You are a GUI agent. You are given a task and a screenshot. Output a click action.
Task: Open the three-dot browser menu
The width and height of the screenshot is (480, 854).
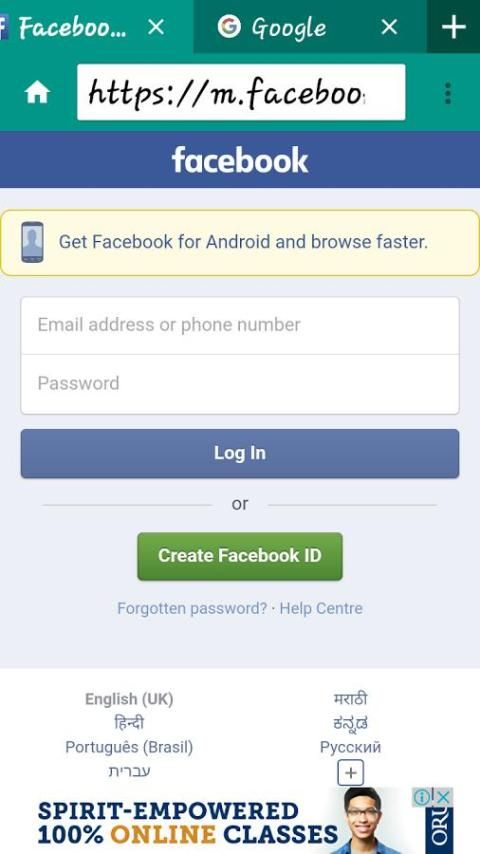tap(447, 93)
